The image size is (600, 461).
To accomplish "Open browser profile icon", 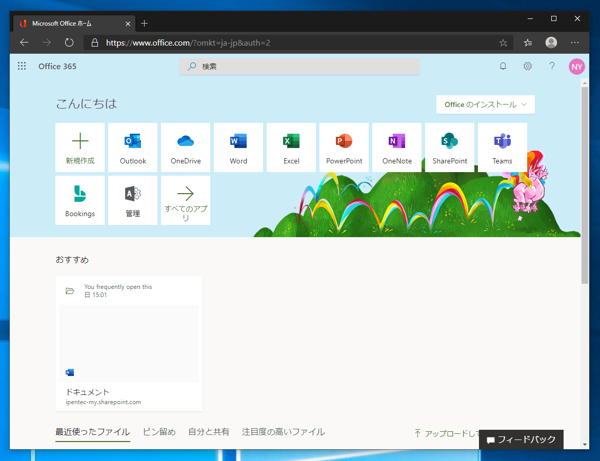I will [551, 42].
